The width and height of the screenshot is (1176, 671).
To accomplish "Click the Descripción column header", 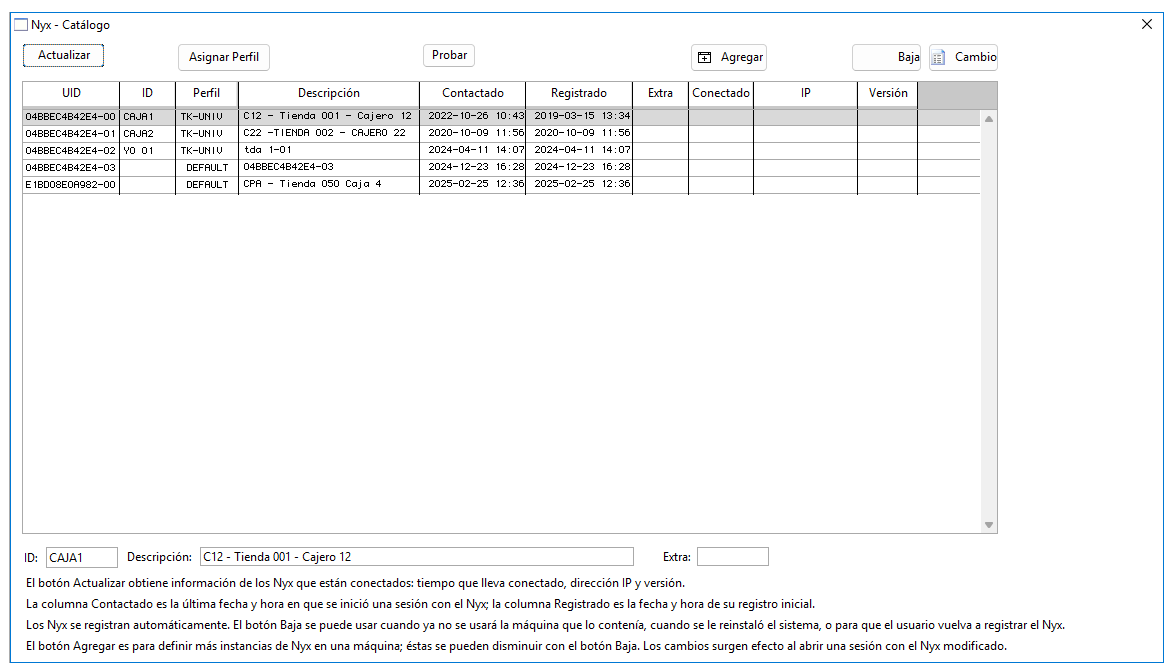I will pyautogui.click(x=329, y=94).
